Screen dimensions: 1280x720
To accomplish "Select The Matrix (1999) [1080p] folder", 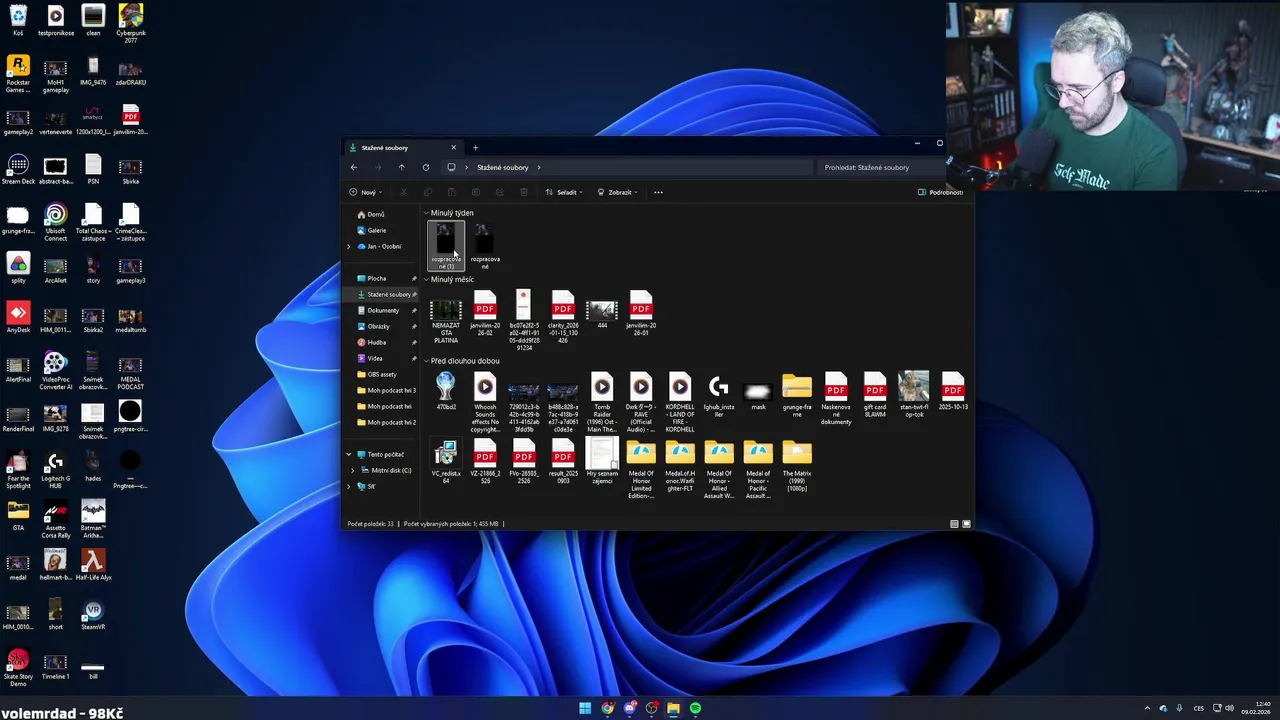I will (797, 466).
